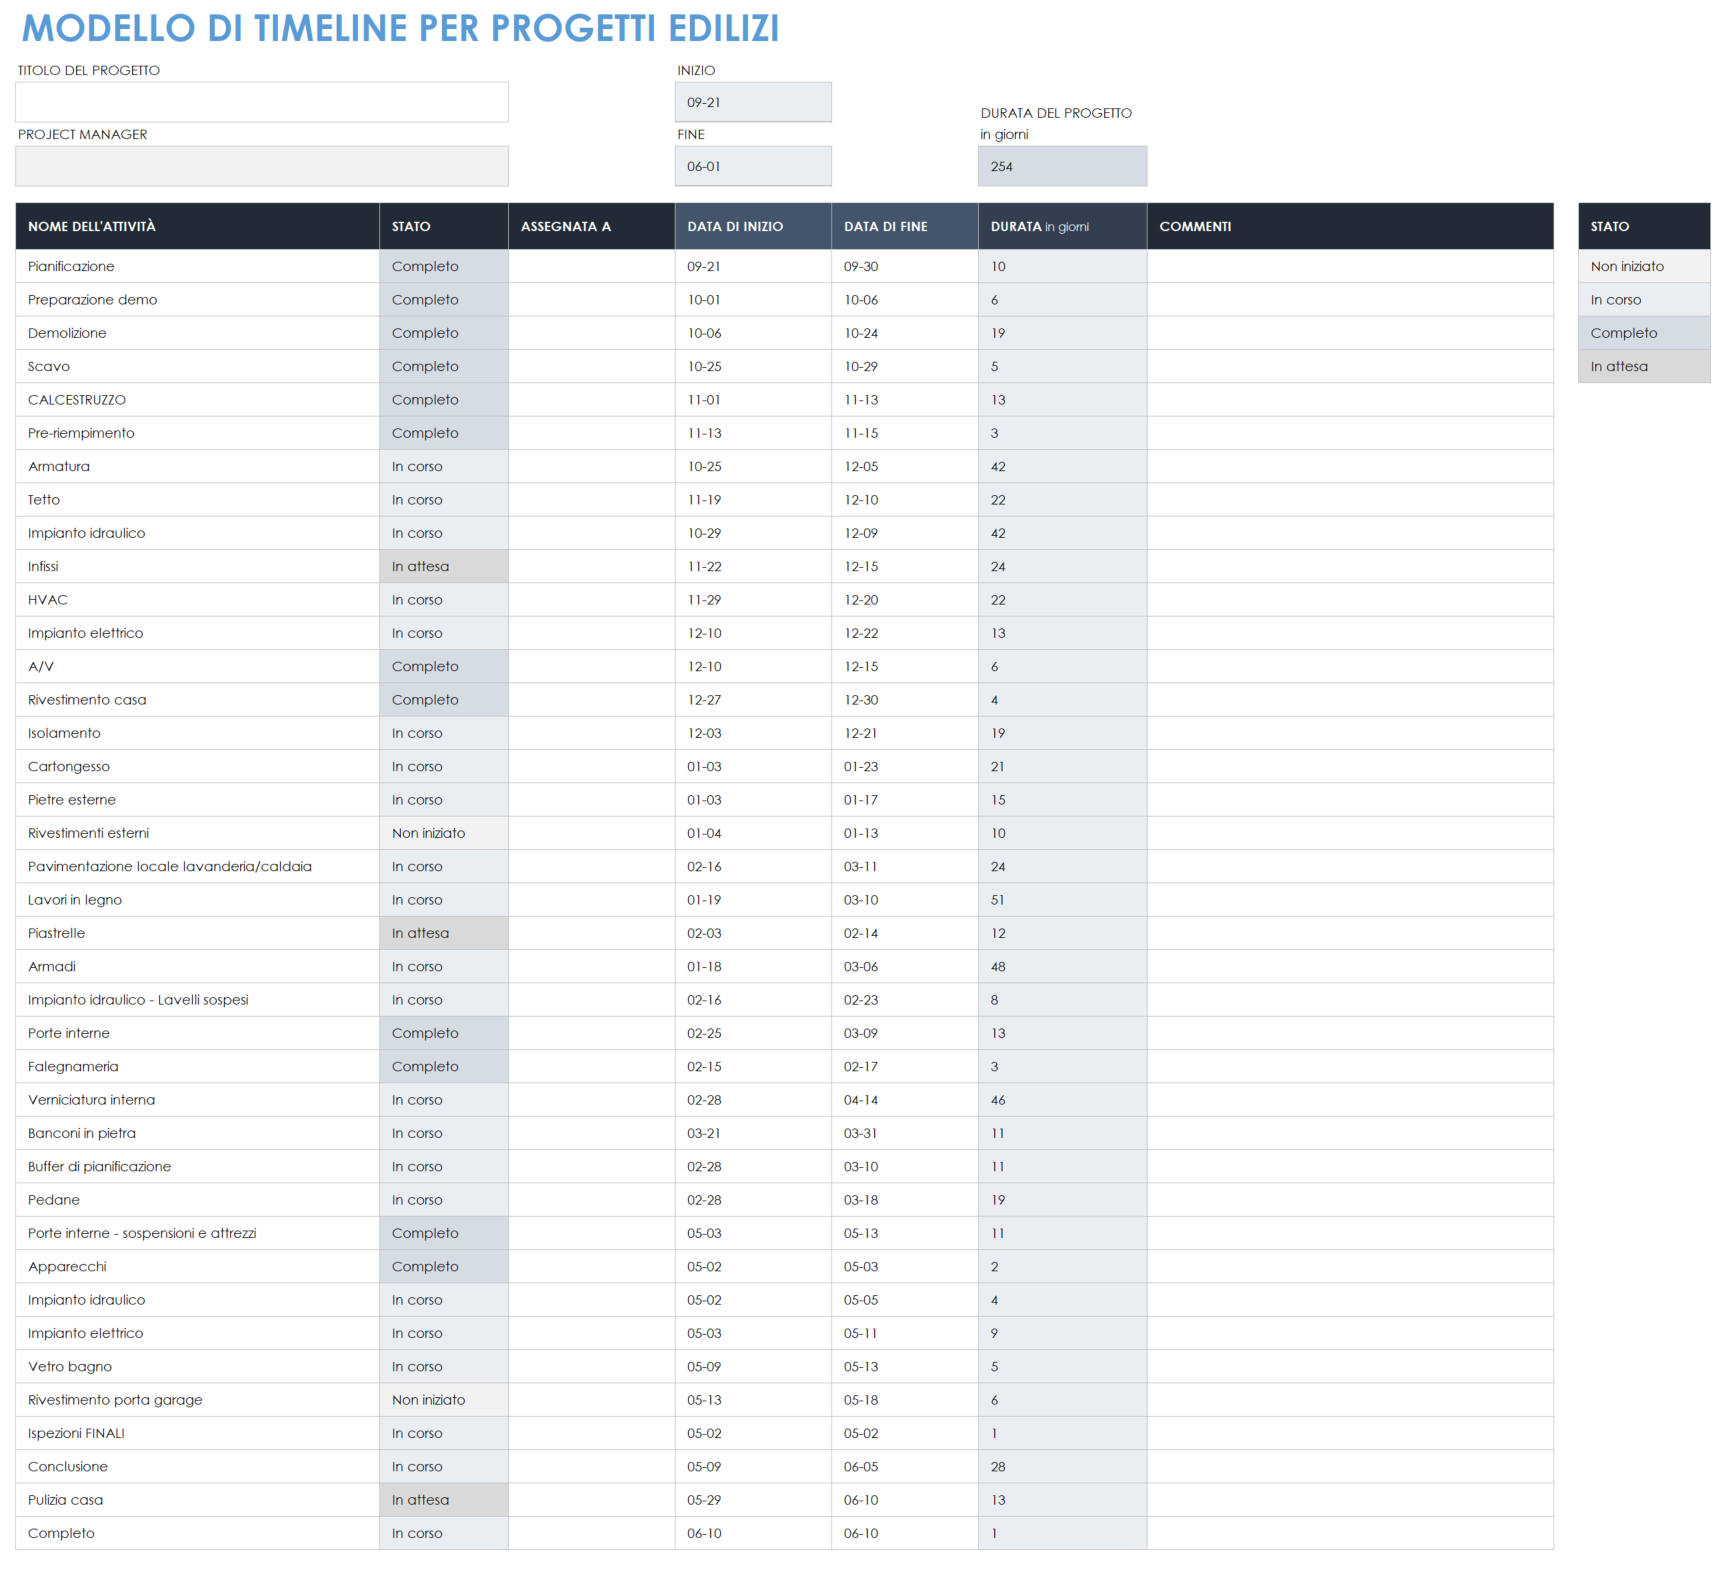
Task: Click the Assegnata A column header
Action: 591,226
